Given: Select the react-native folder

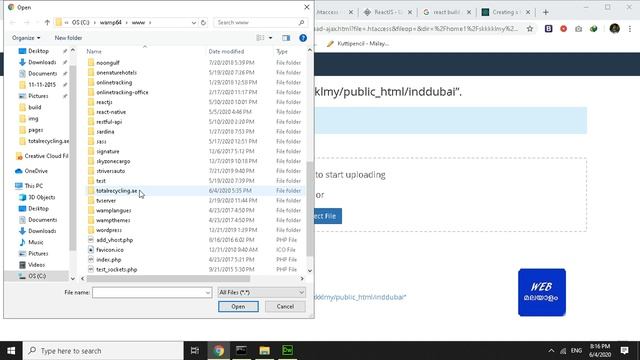Looking at the screenshot, I should (111, 112).
